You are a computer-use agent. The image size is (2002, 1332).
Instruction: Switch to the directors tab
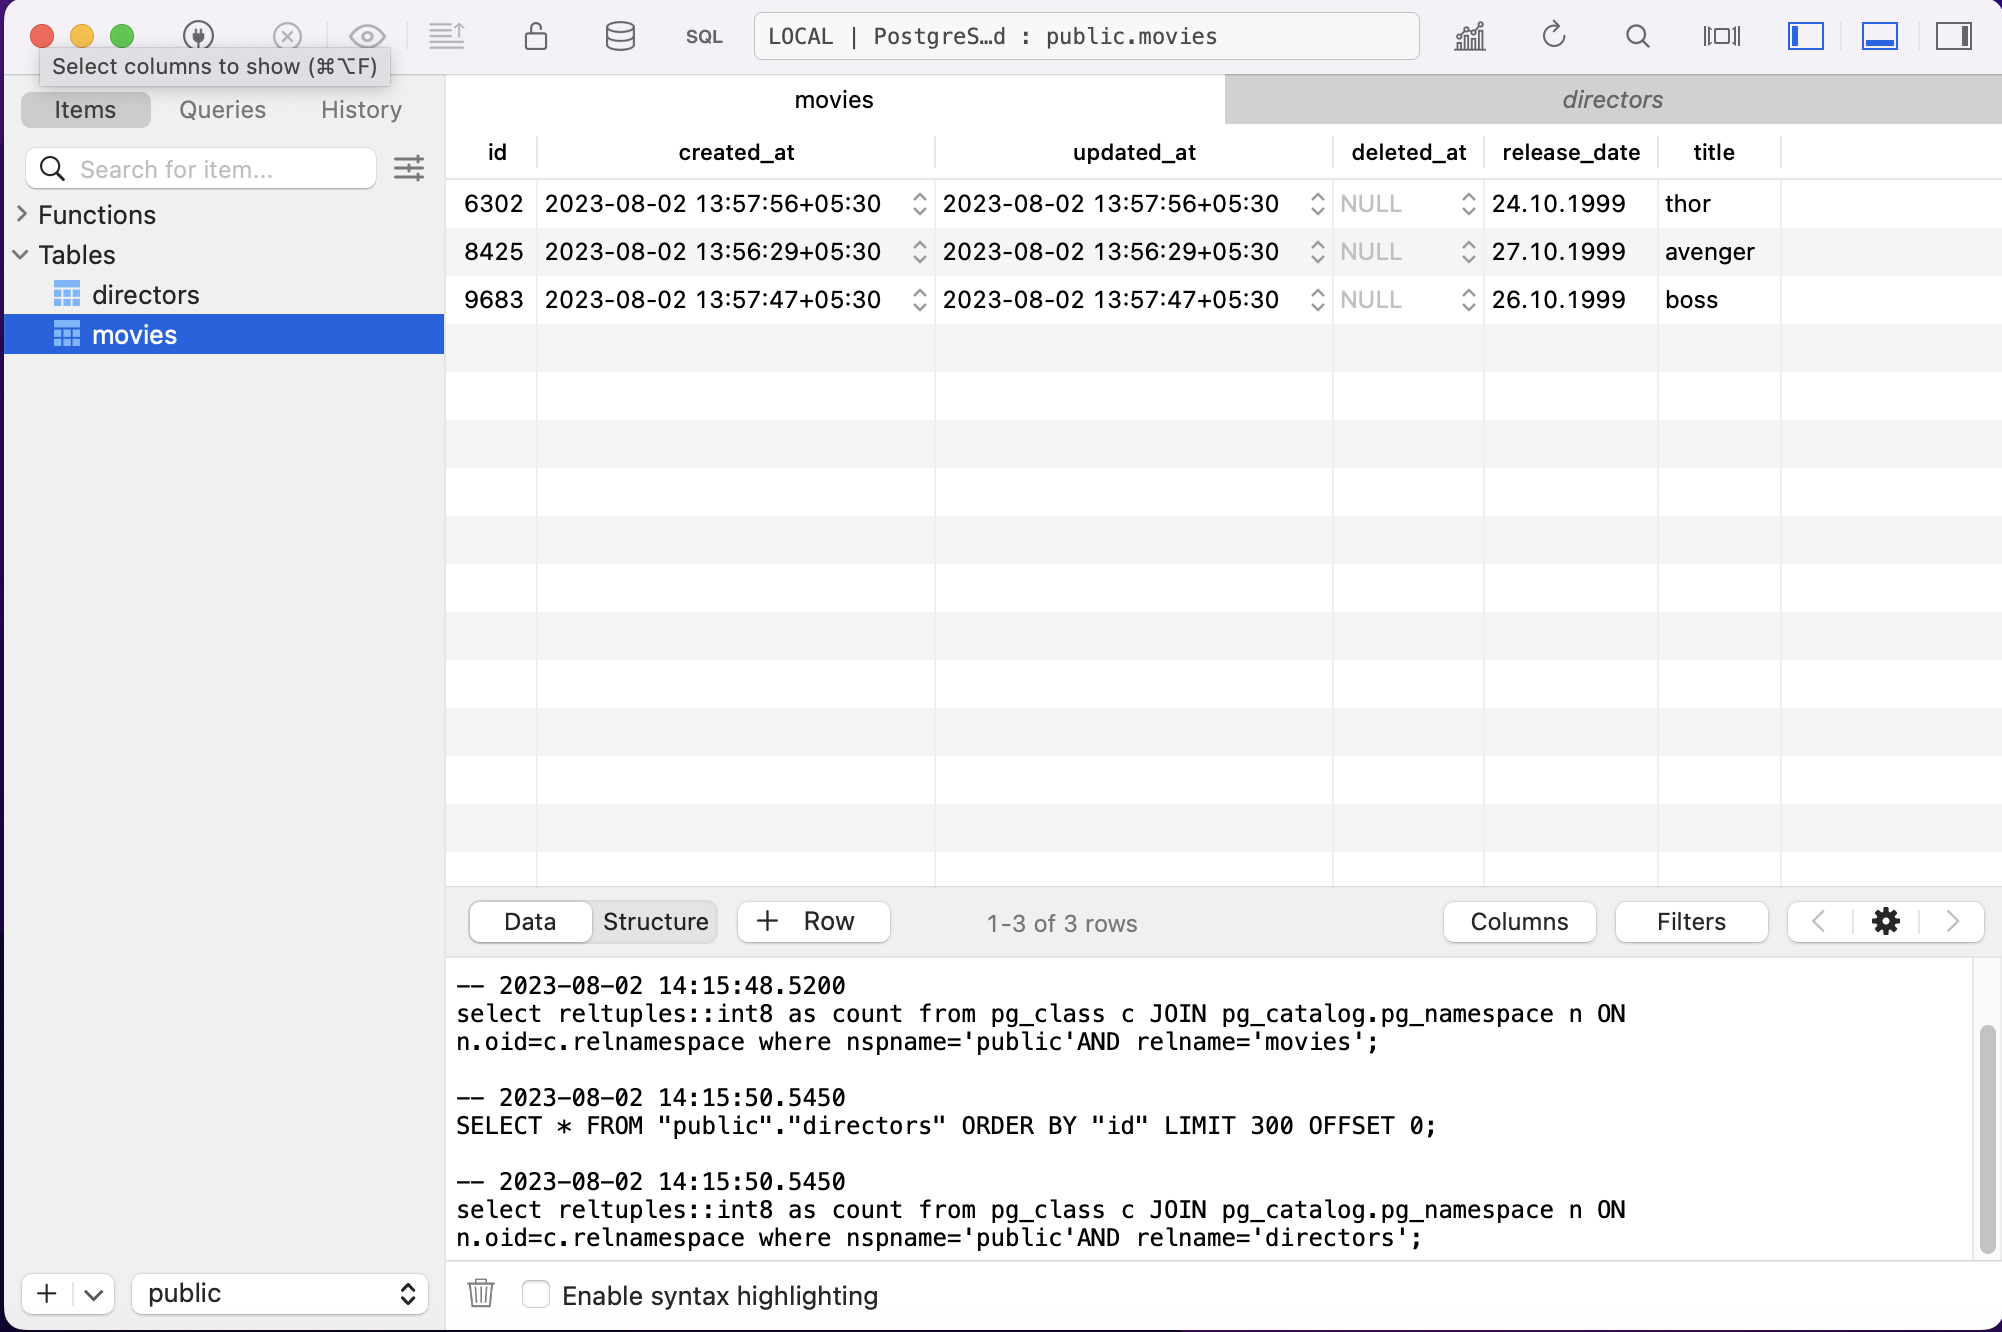pyautogui.click(x=1612, y=100)
